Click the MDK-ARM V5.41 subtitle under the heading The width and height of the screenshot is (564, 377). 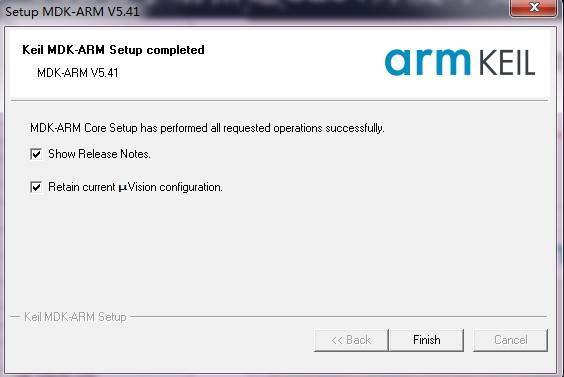coord(78,73)
